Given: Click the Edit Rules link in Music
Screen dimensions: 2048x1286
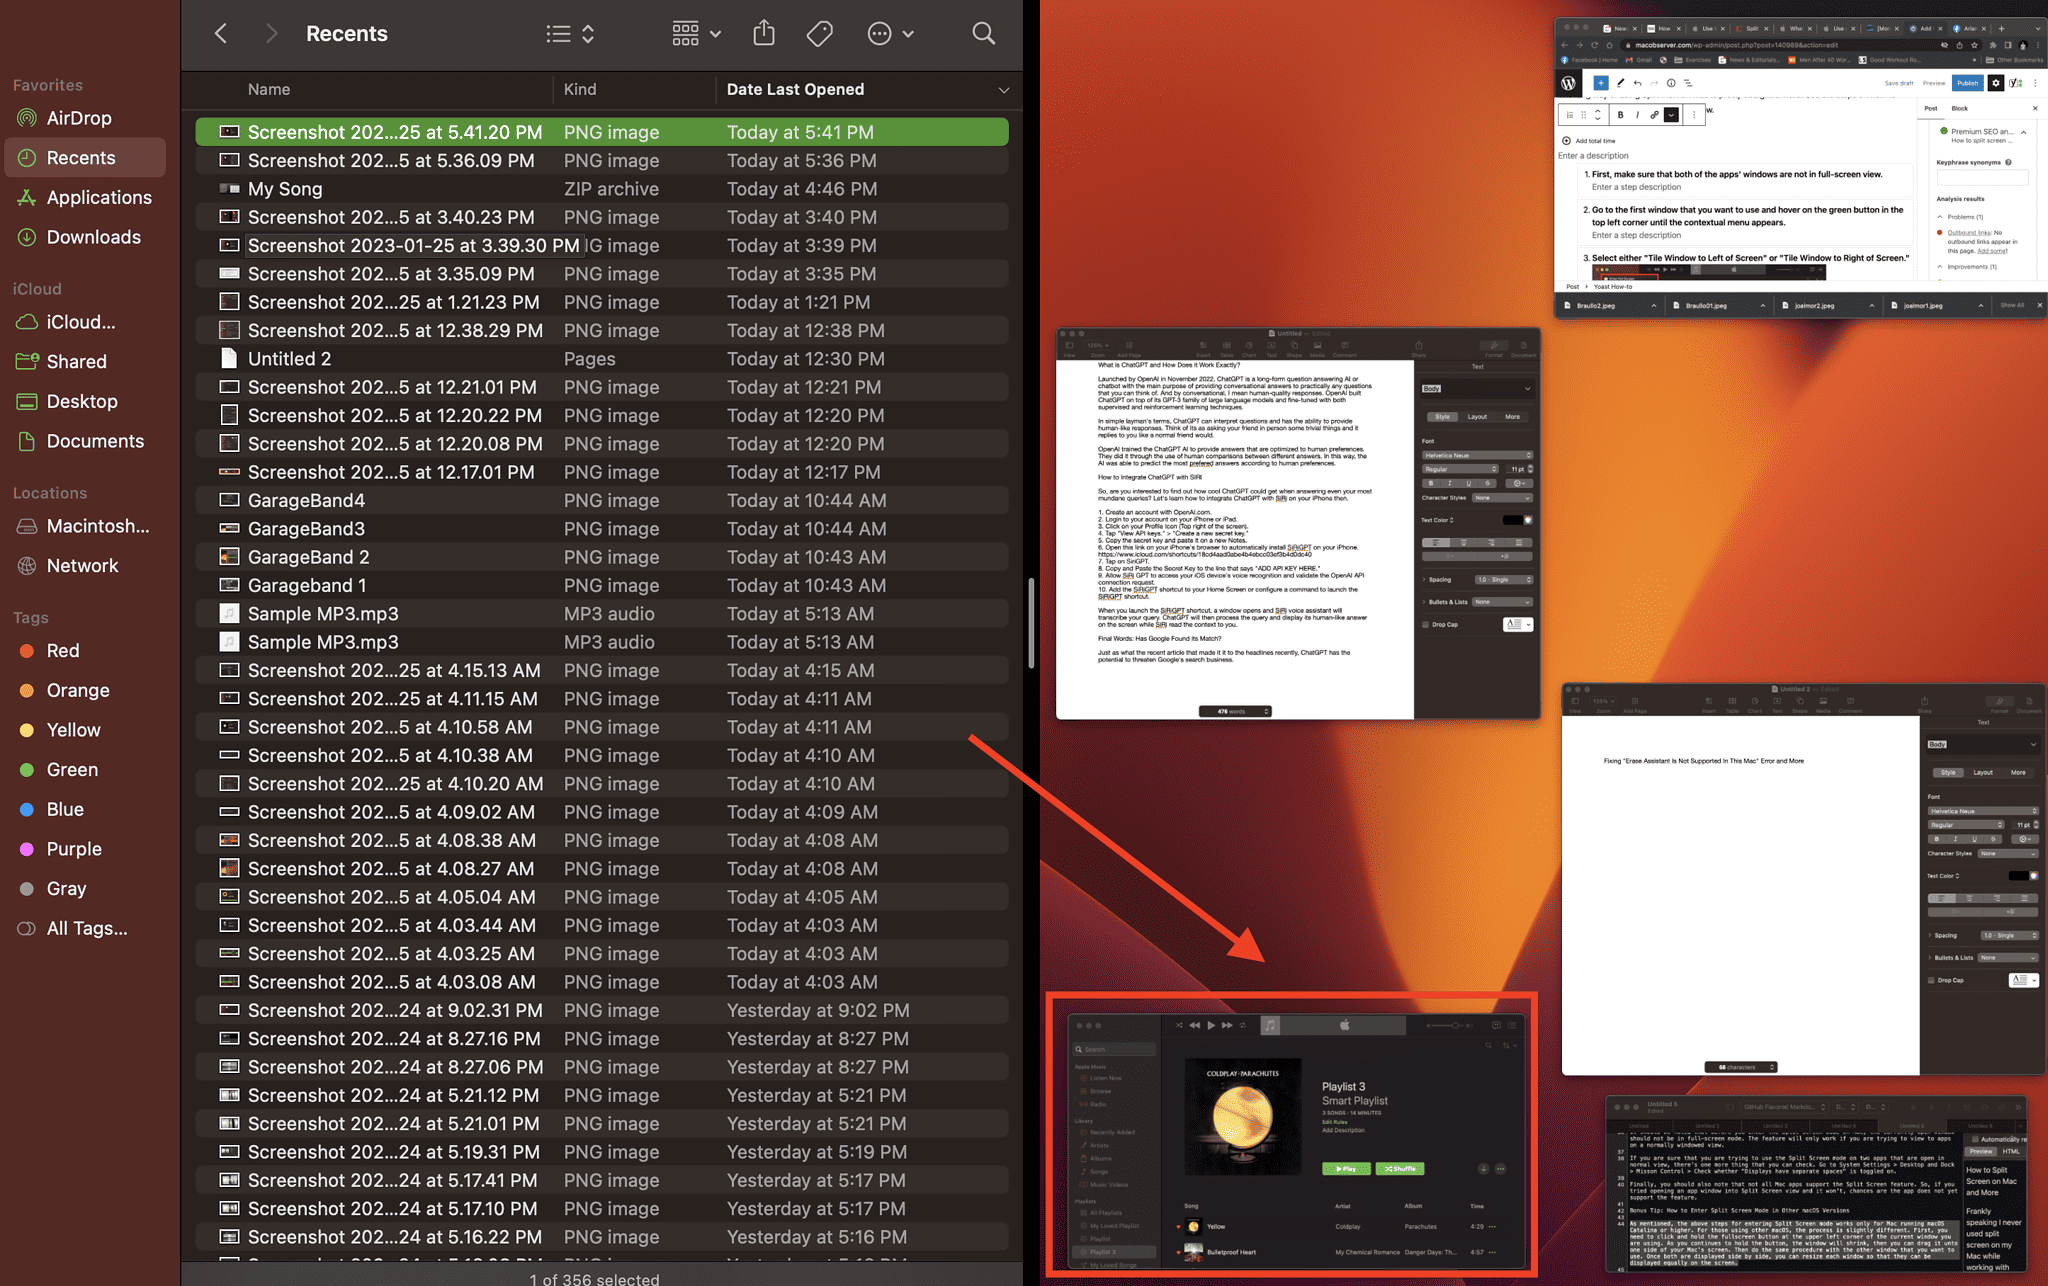Looking at the screenshot, I should (1334, 1122).
